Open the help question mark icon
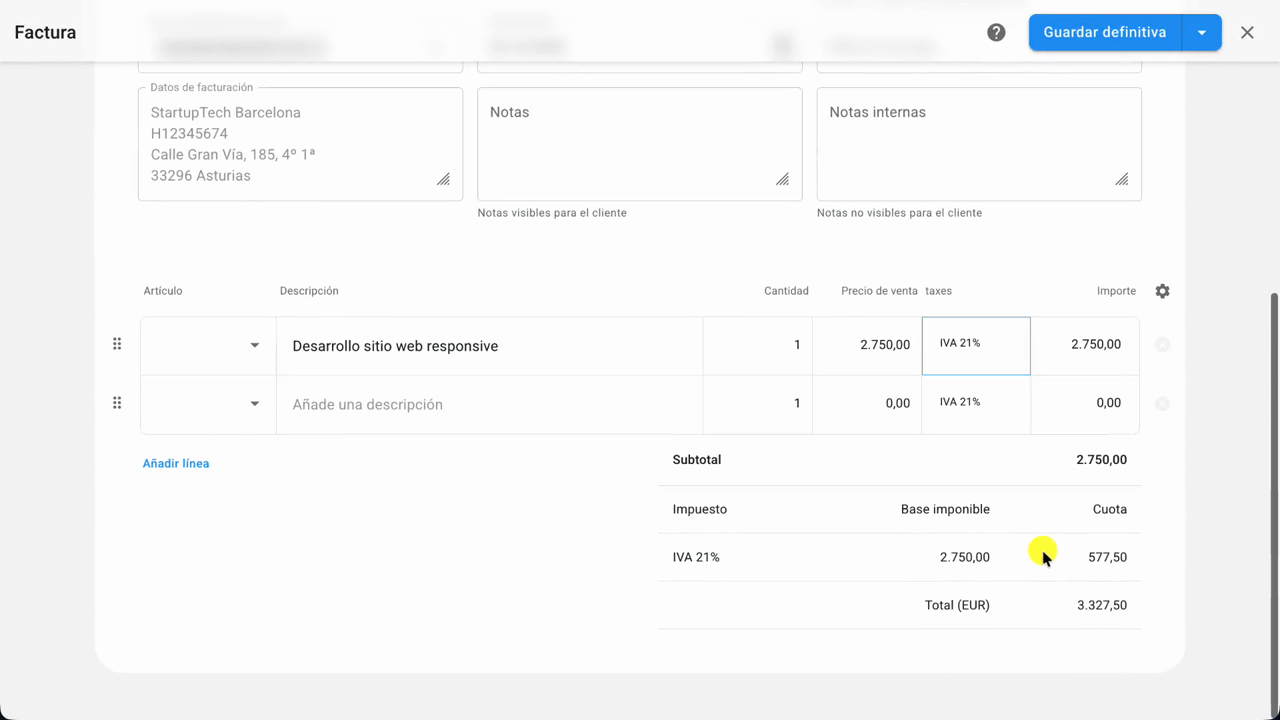 (996, 32)
